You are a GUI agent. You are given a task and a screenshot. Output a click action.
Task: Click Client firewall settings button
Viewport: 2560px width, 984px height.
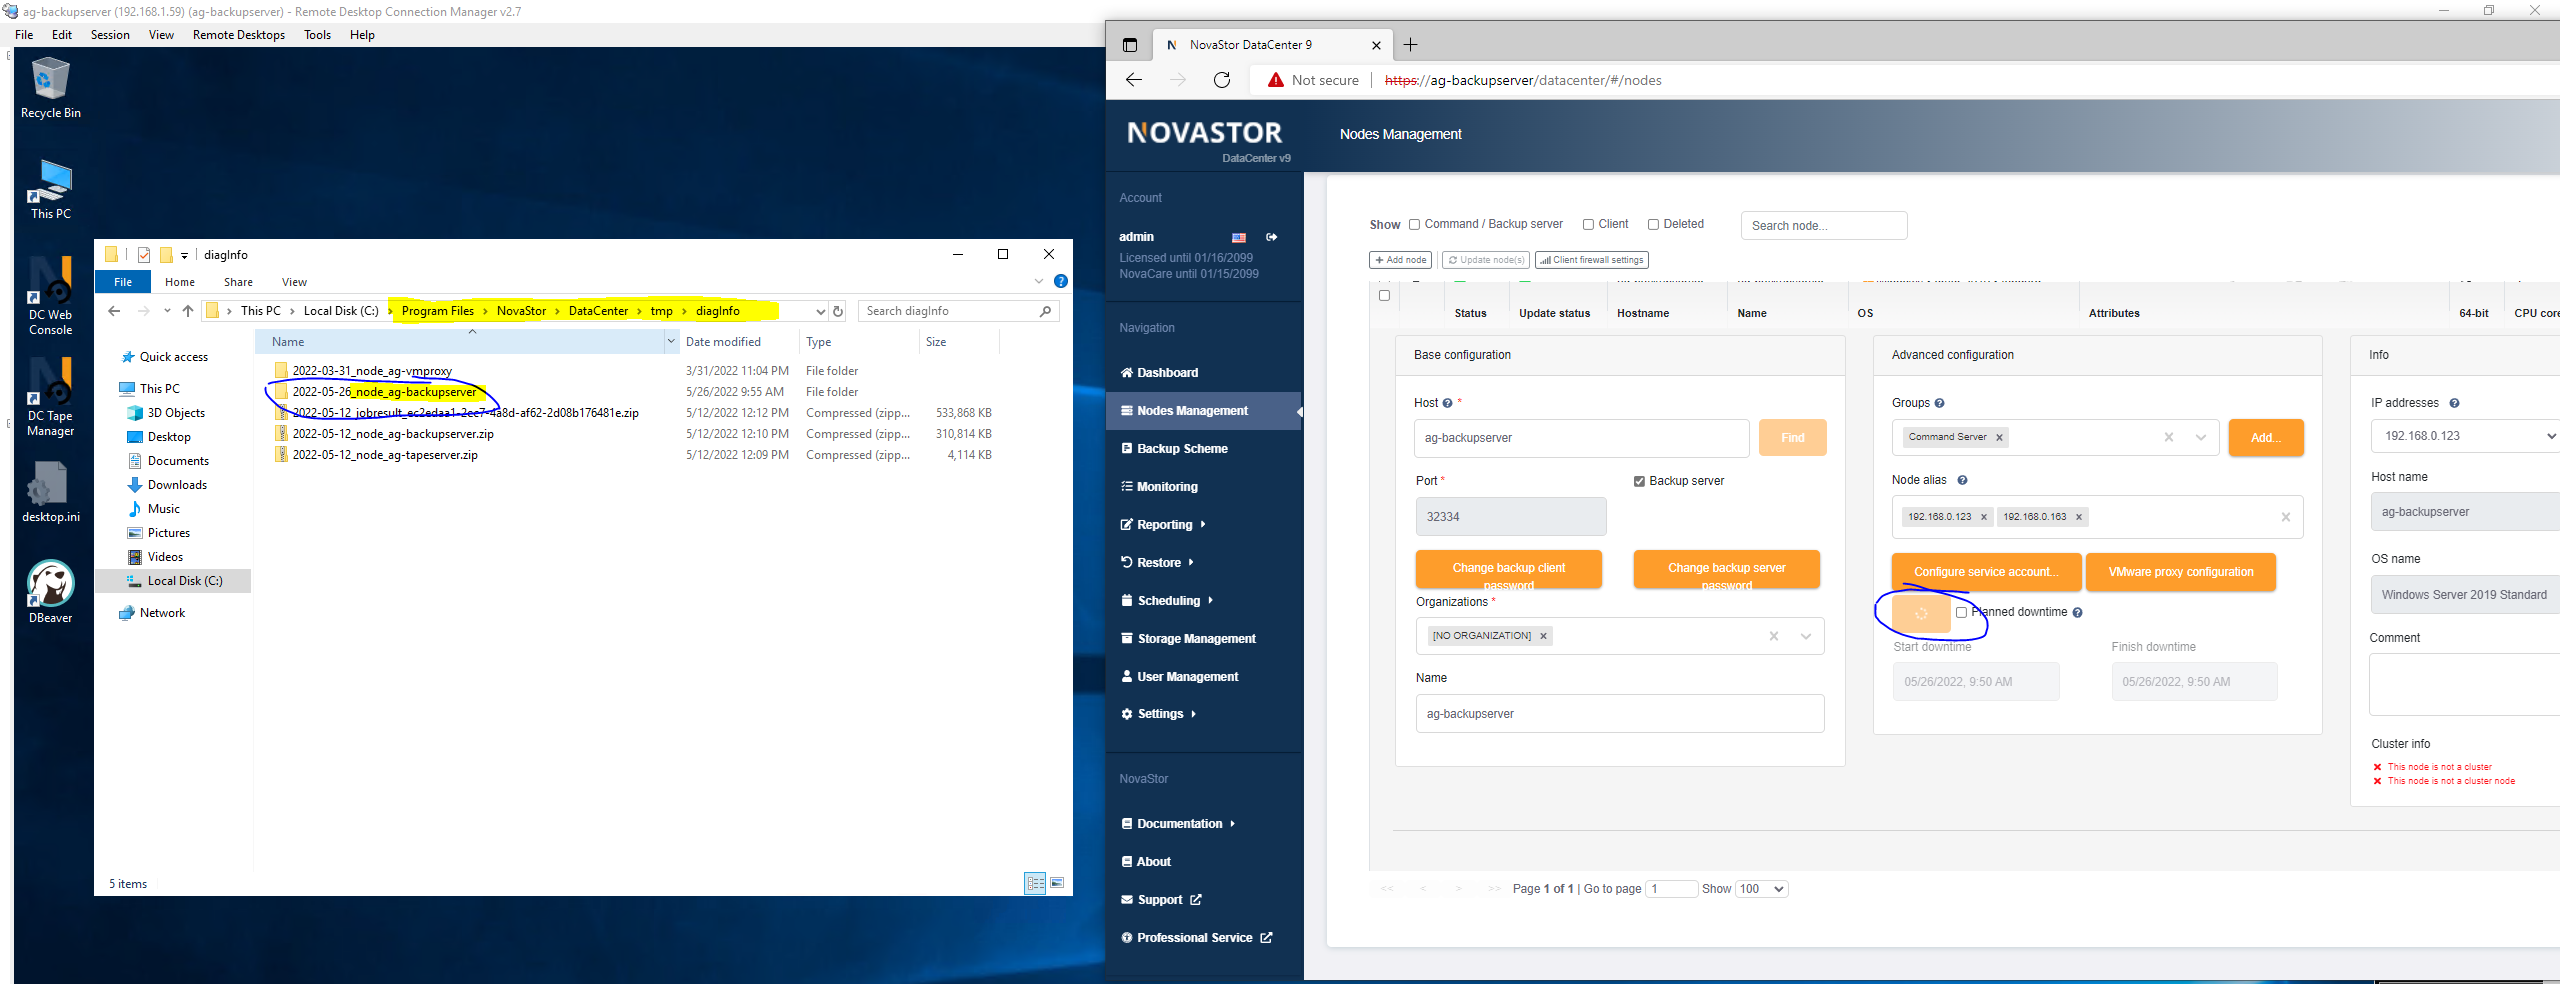(x=1592, y=260)
